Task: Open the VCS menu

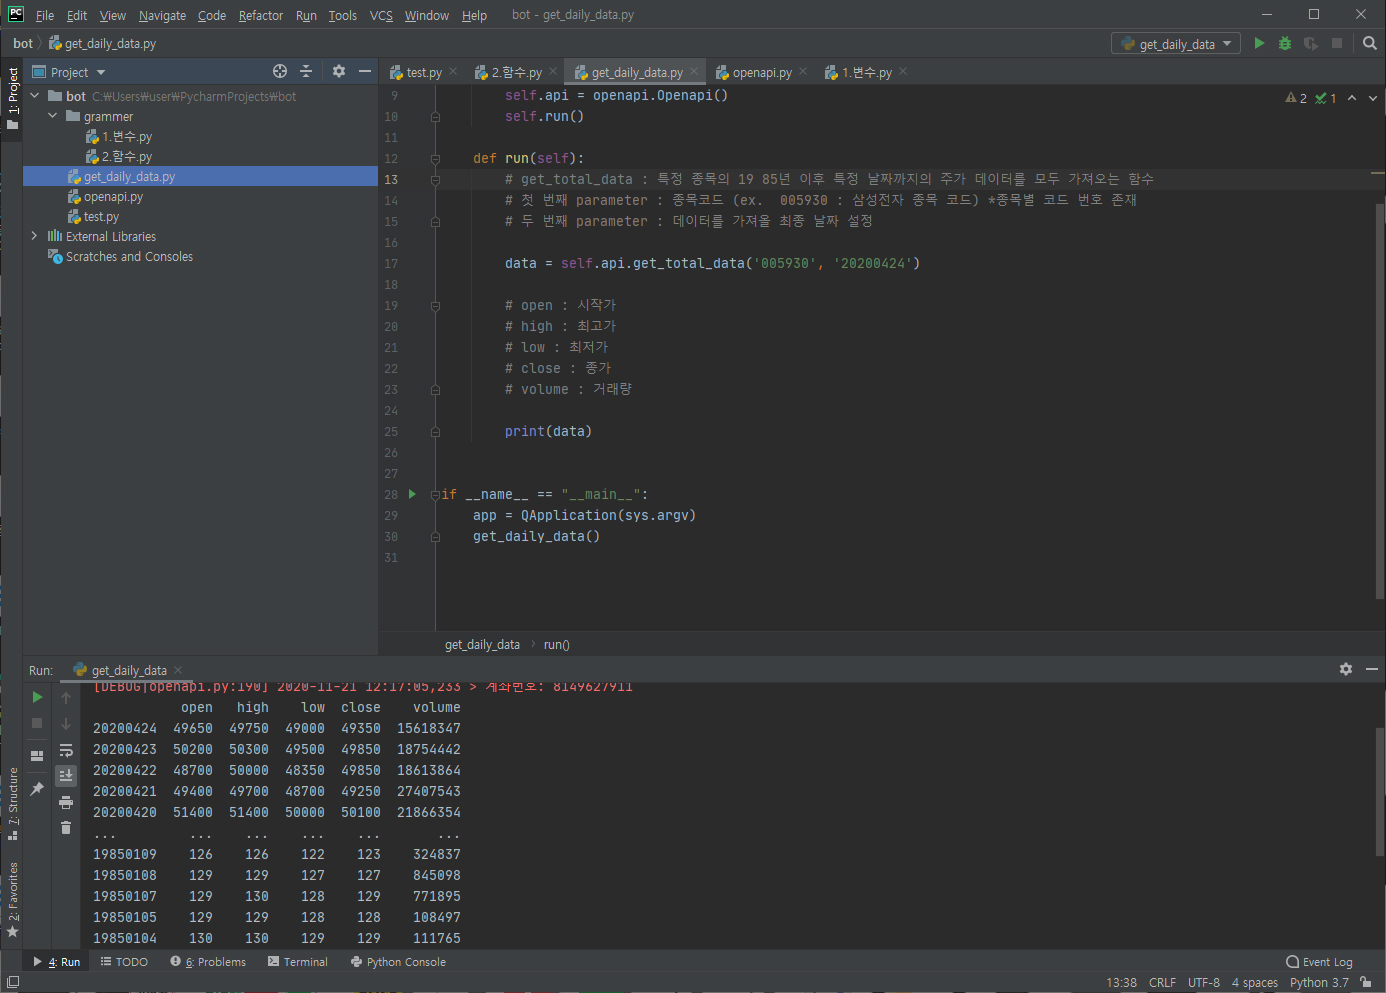Action: tap(381, 15)
